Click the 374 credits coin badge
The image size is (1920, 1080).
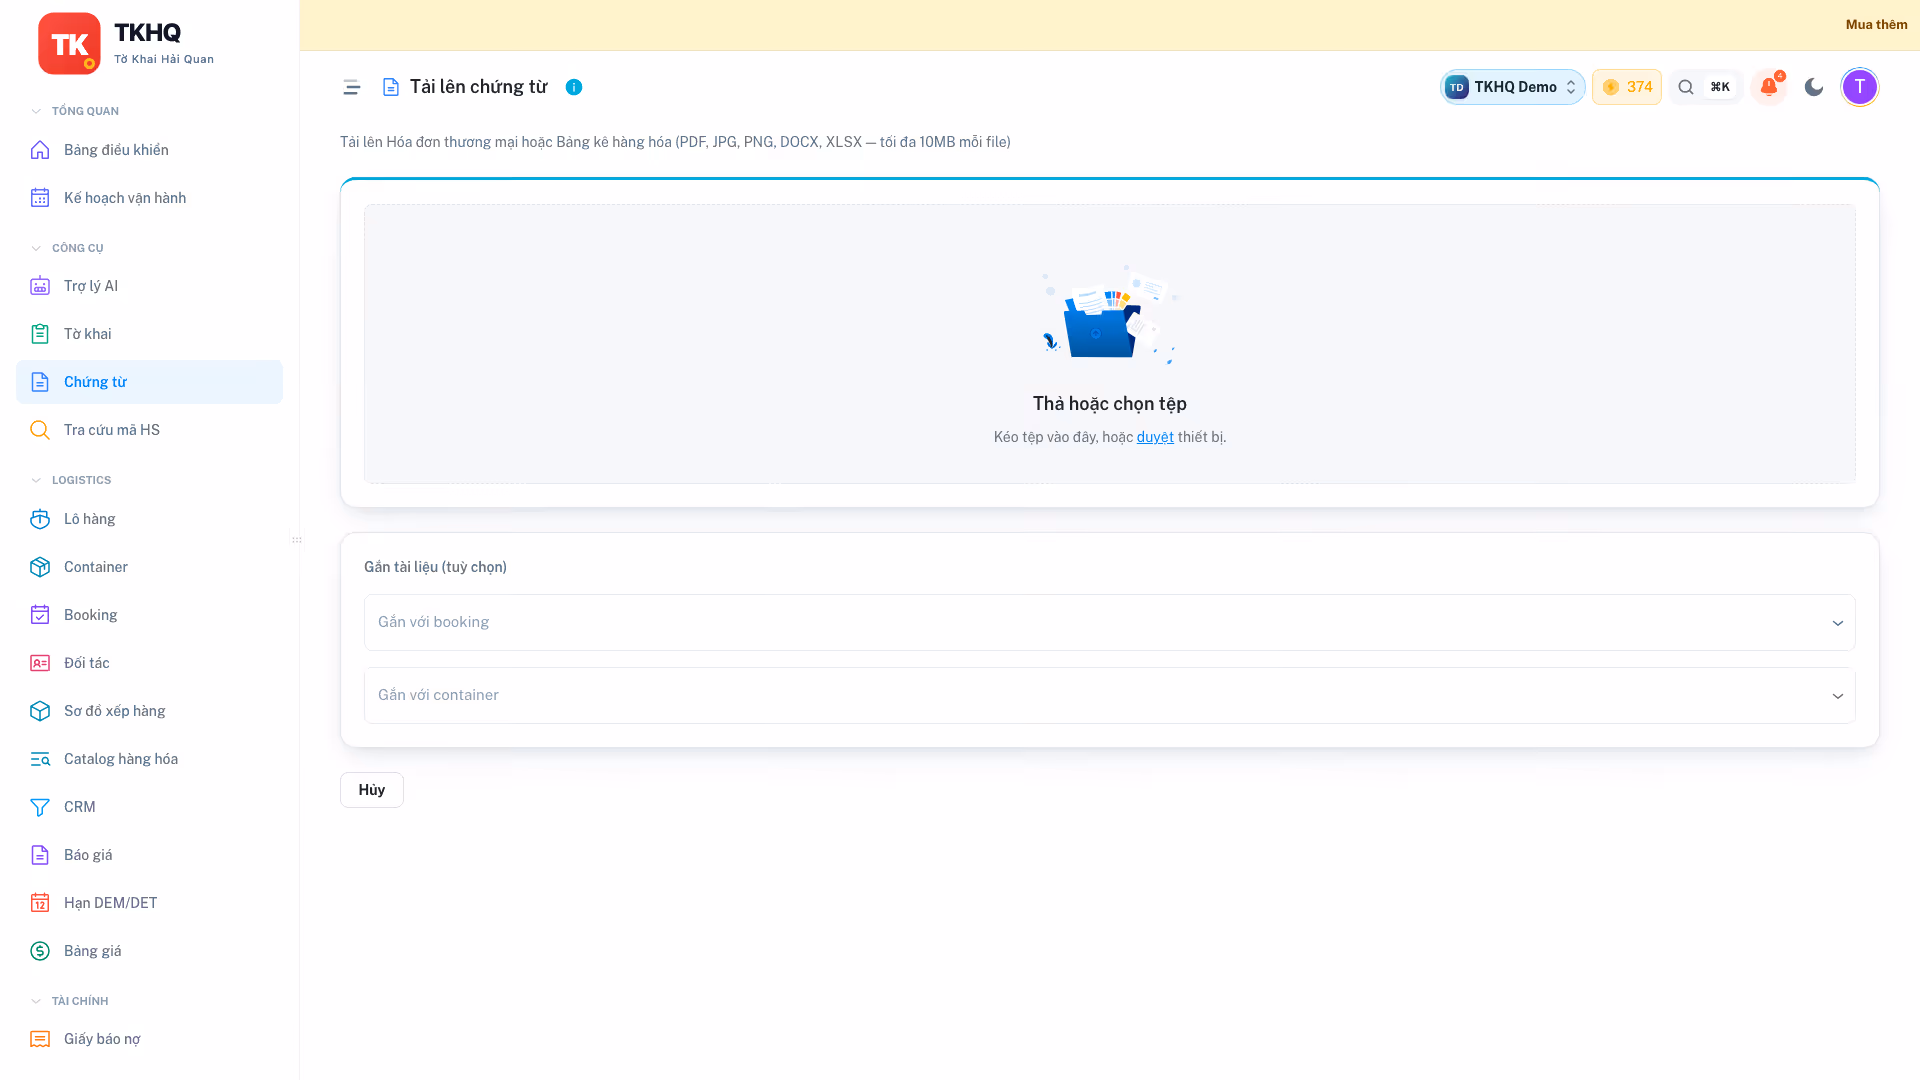(1627, 87)
